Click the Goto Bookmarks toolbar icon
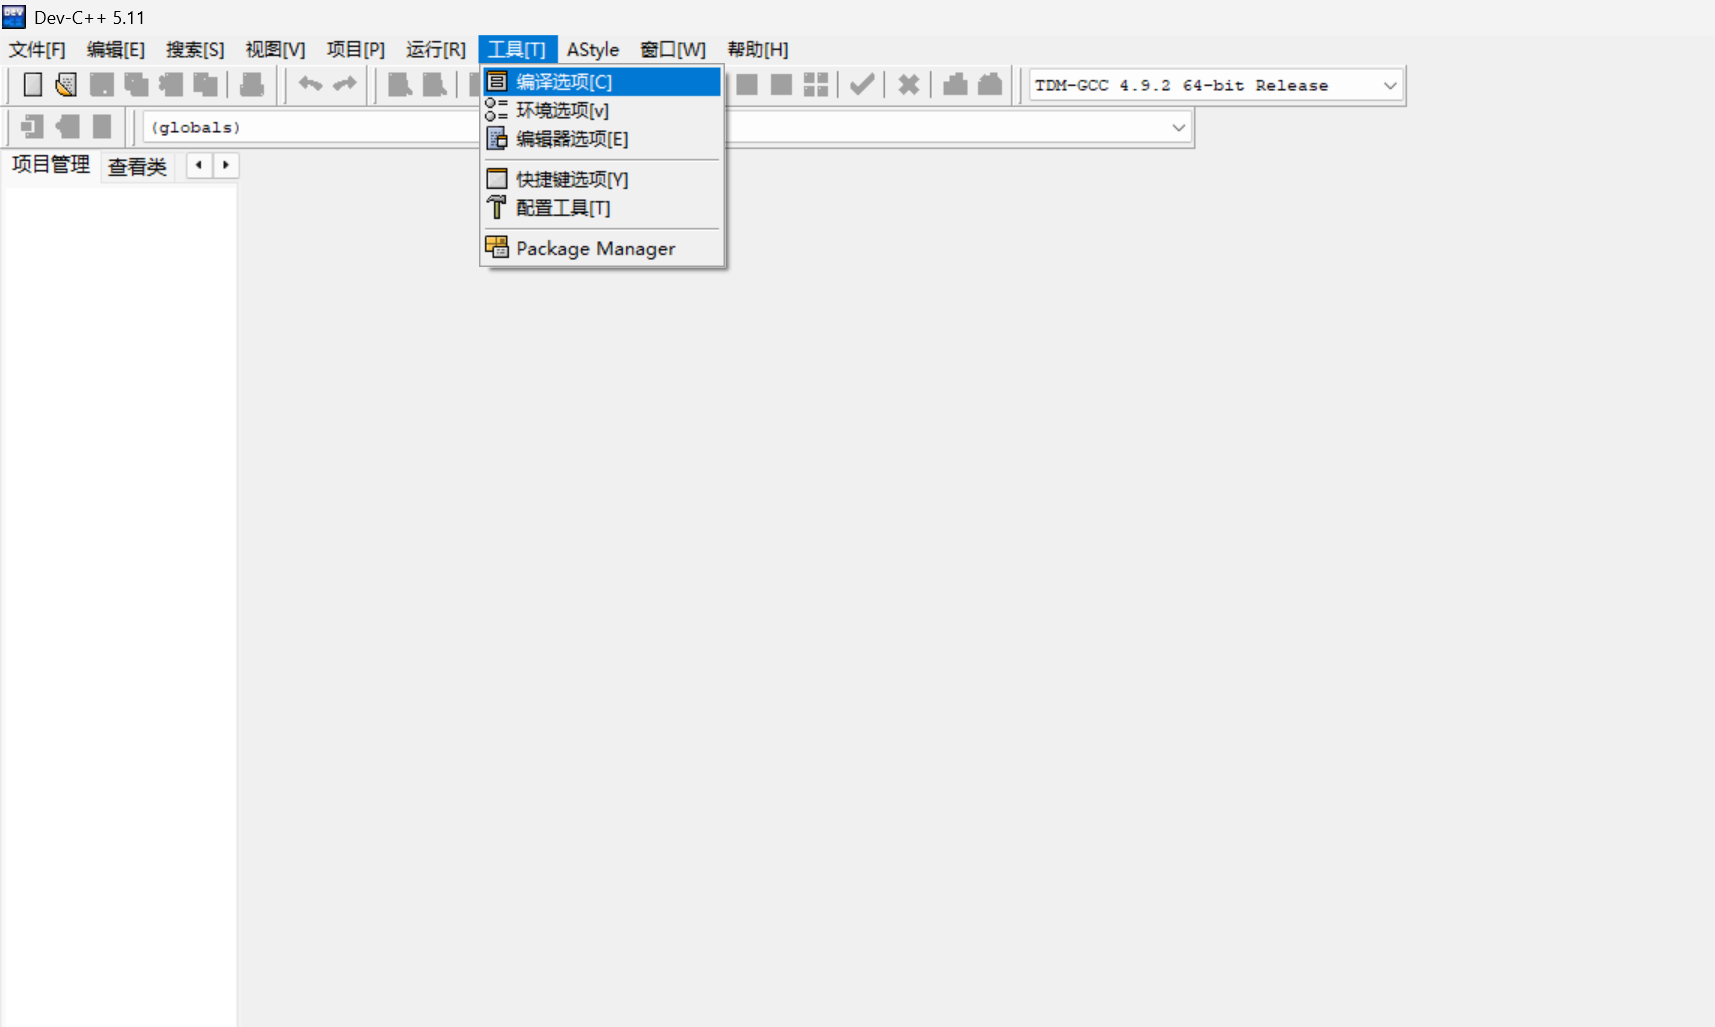The width and height of the screenshot is (1715, 1027). click(x=102, y=127)
